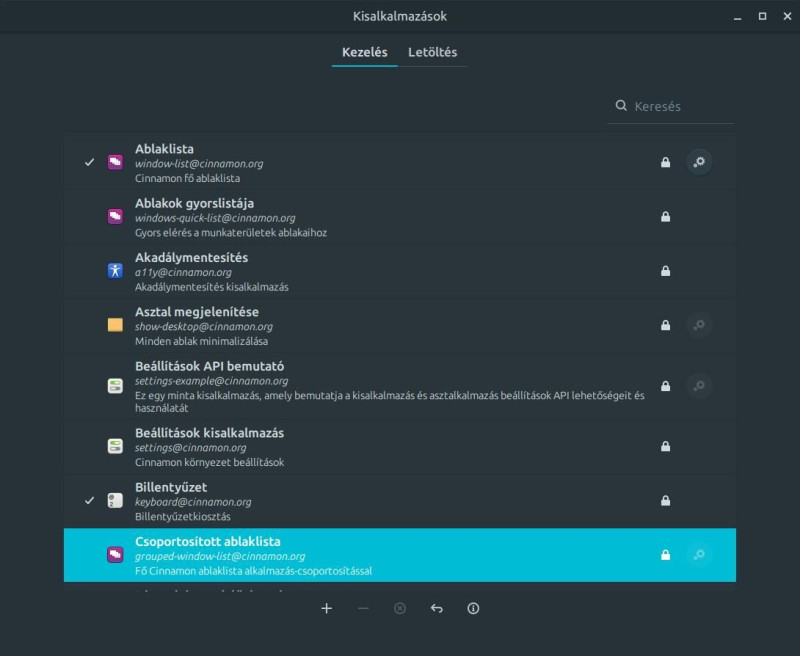Click a11y@cinnamon.org text
Screen dimensions: 800x656
tap(183, 272)
